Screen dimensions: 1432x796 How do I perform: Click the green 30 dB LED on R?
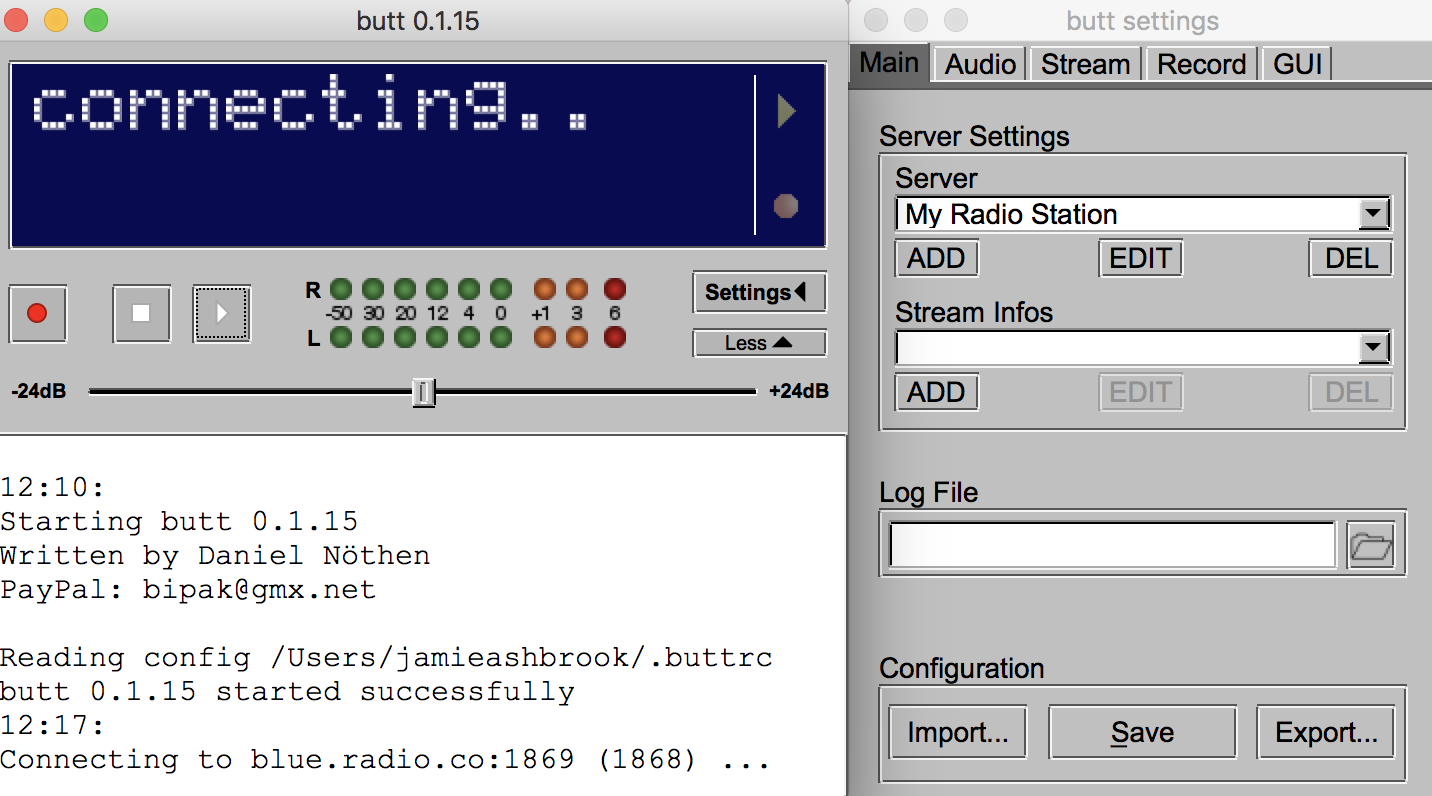coord(373,290)
